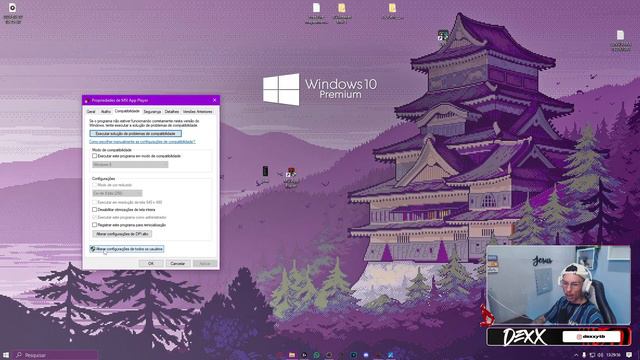Open the notification center icon
This screenshot has width=640, height=360.
coord(629,355)
